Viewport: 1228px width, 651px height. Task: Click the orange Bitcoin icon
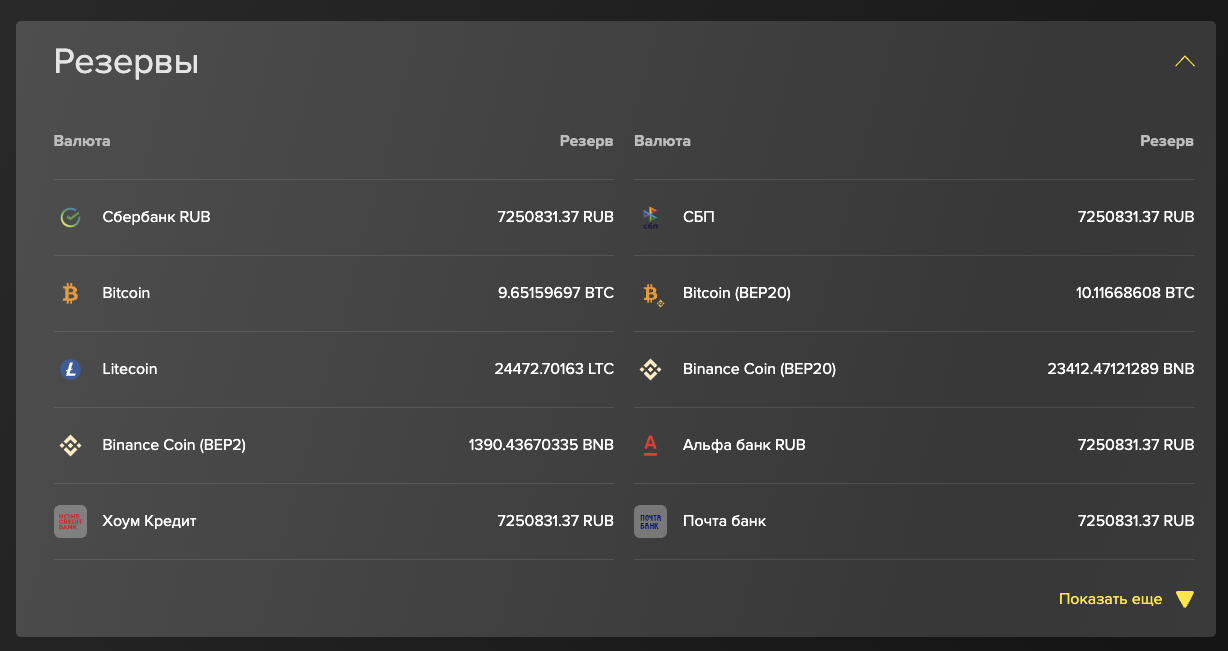click(70, 293)
